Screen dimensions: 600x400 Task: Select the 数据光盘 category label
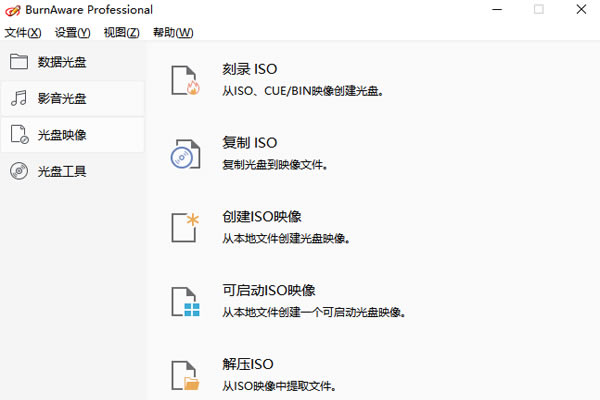point(62,62)
